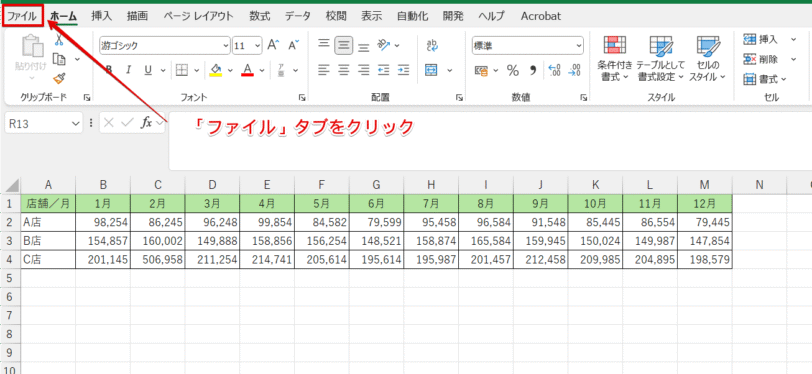Screen dimensions: 812x374
Task: Increase indent icon
Action: point(403,69)
